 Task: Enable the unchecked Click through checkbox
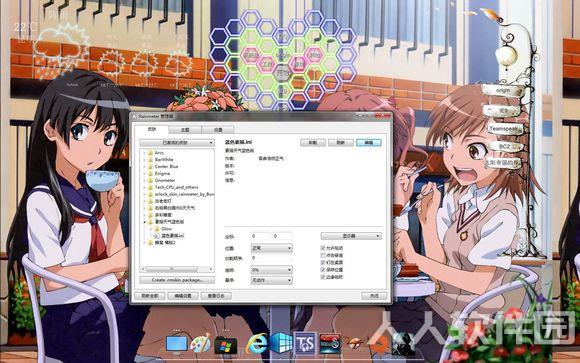[323, 255]
